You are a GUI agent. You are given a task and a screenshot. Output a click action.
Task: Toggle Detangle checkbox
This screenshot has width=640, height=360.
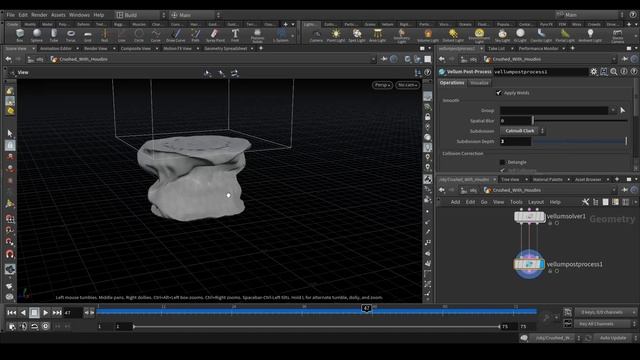[502, 162]
